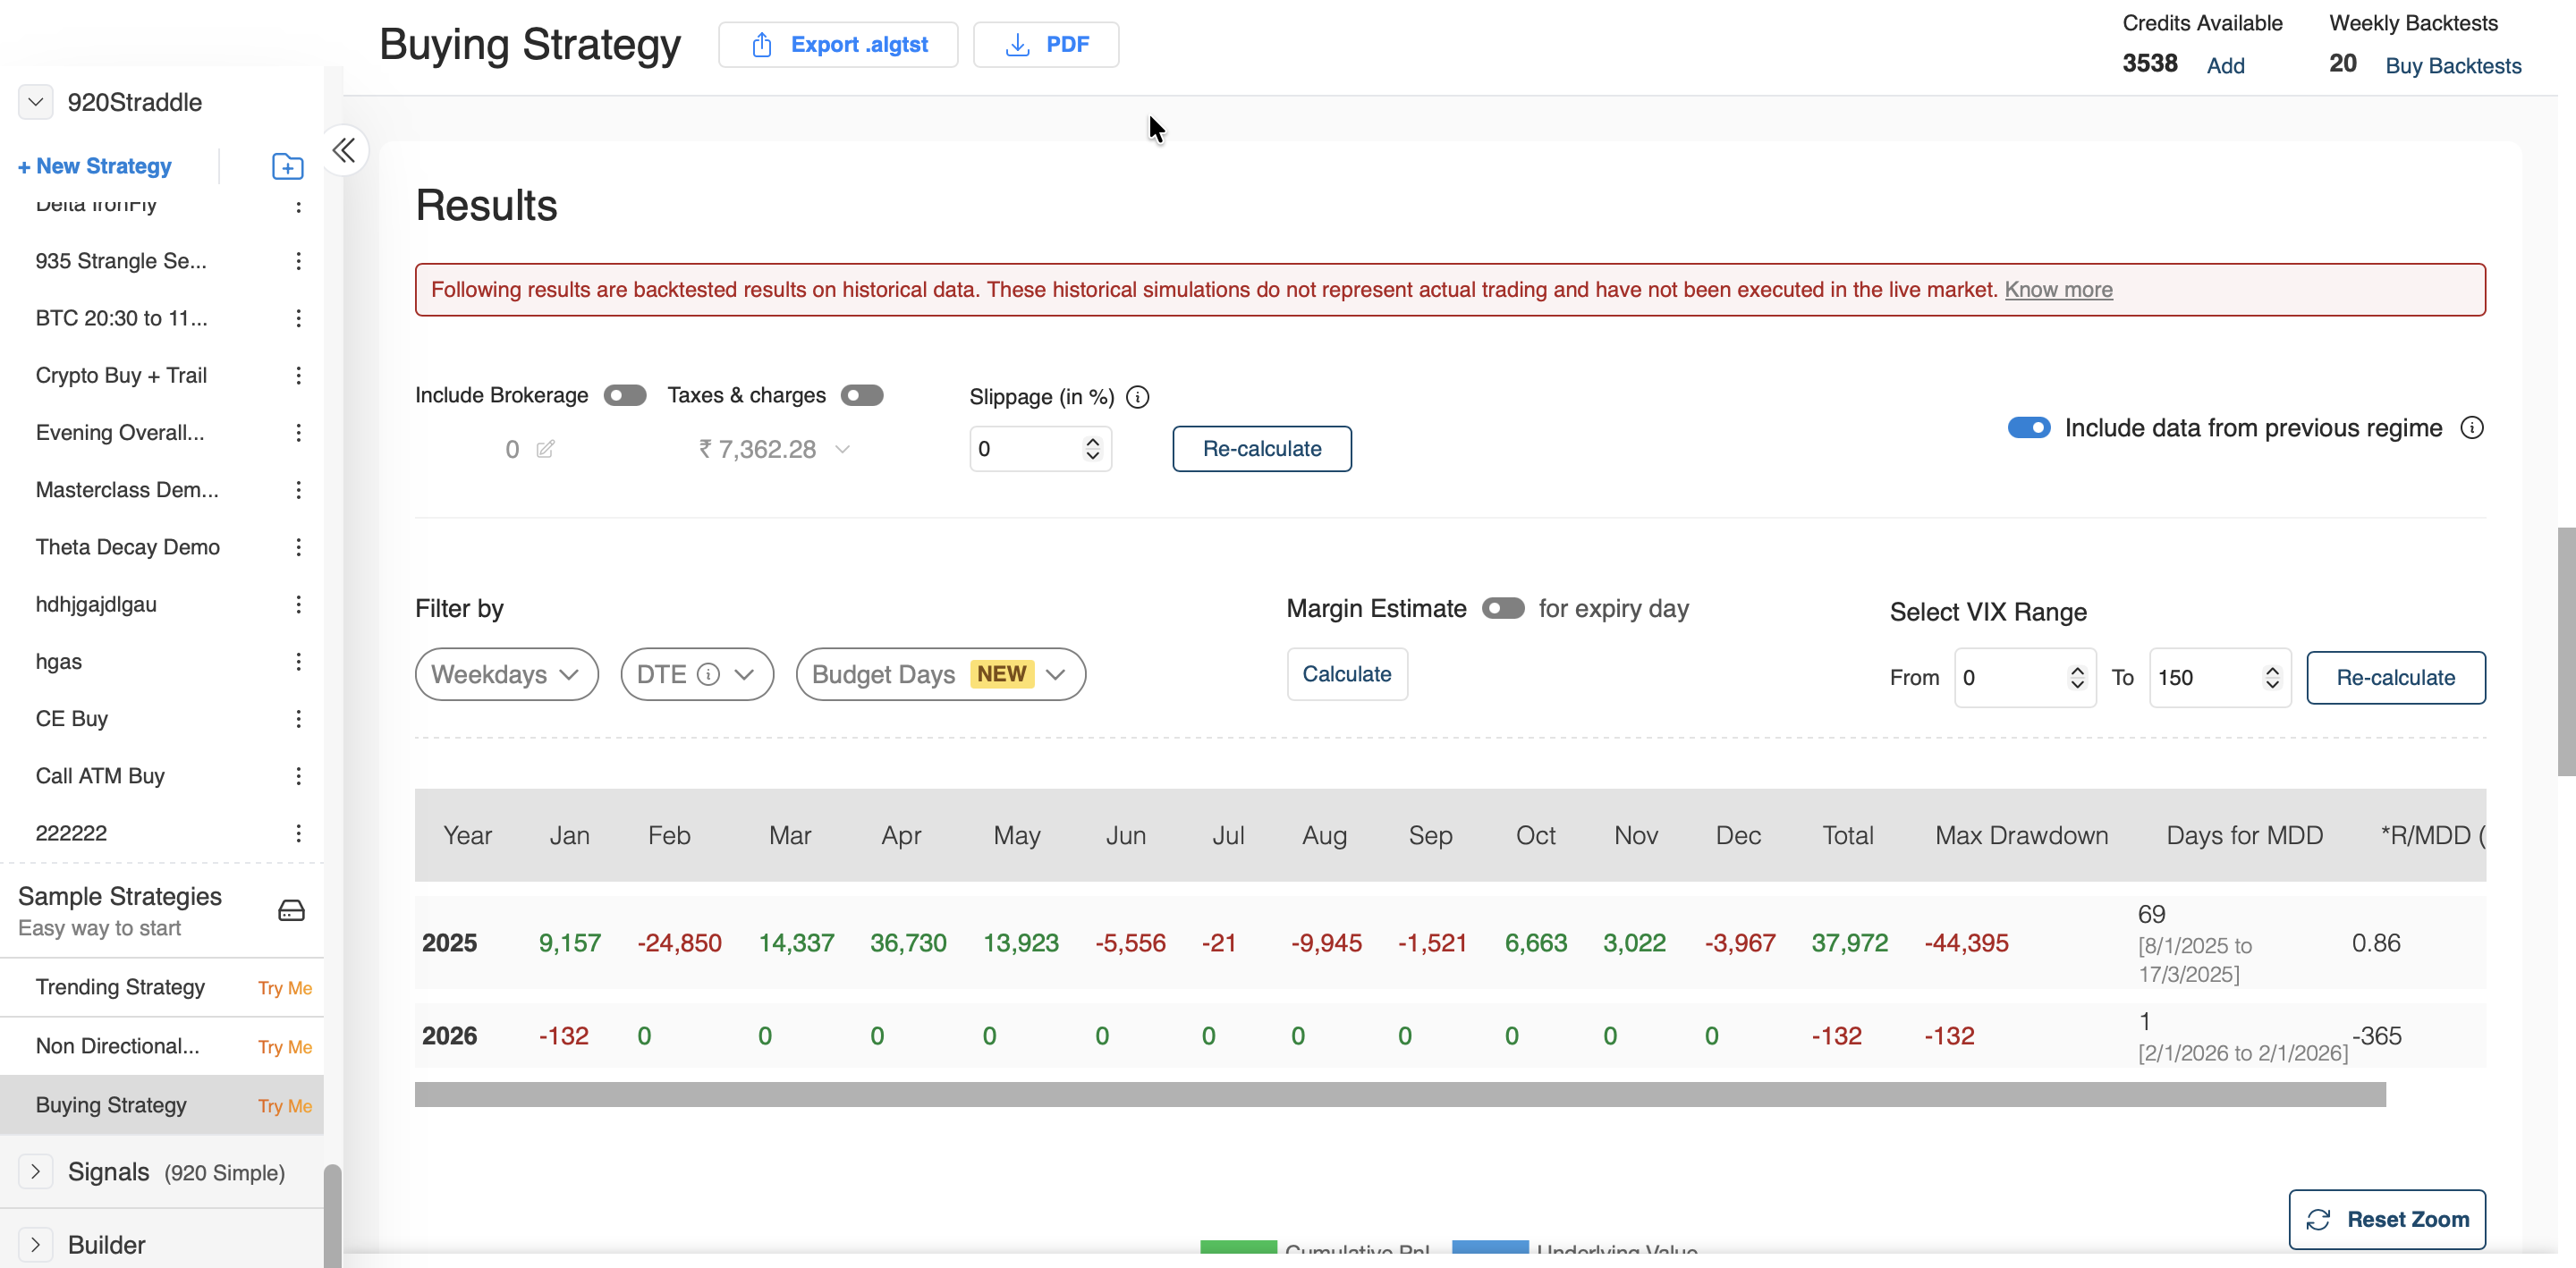Click the horizontal table scrollbar

1399,1094
